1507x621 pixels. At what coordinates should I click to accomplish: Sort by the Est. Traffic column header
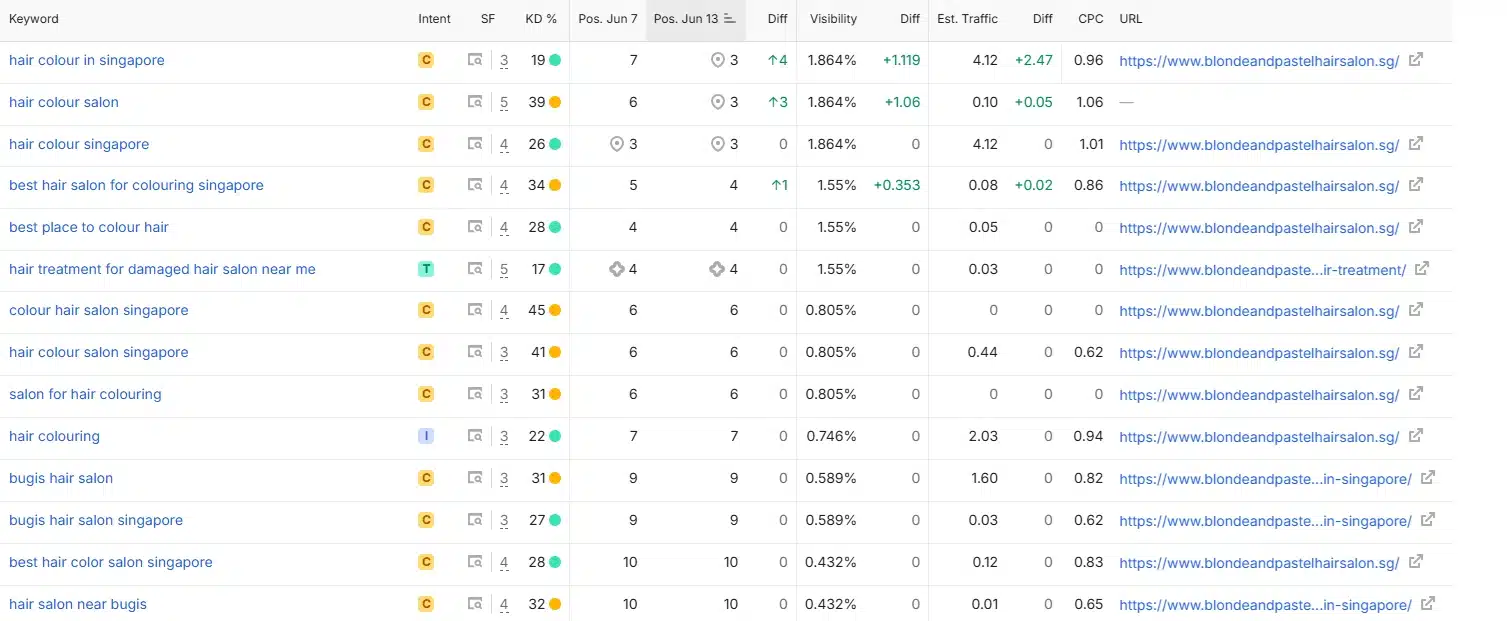[x=967, y=19]
